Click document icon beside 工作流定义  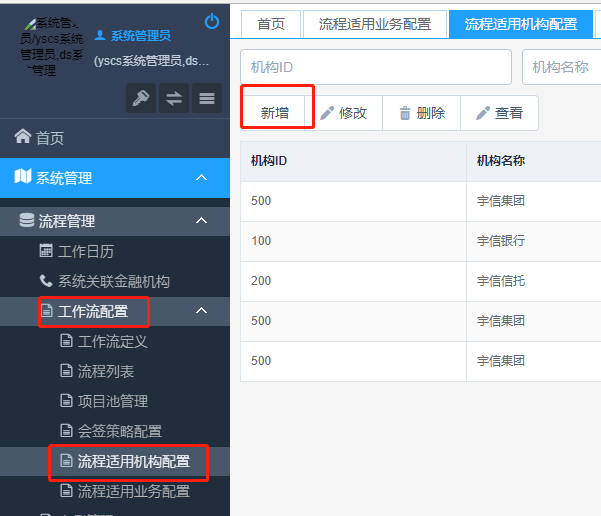pyautogui.click(x=66, y=340)
